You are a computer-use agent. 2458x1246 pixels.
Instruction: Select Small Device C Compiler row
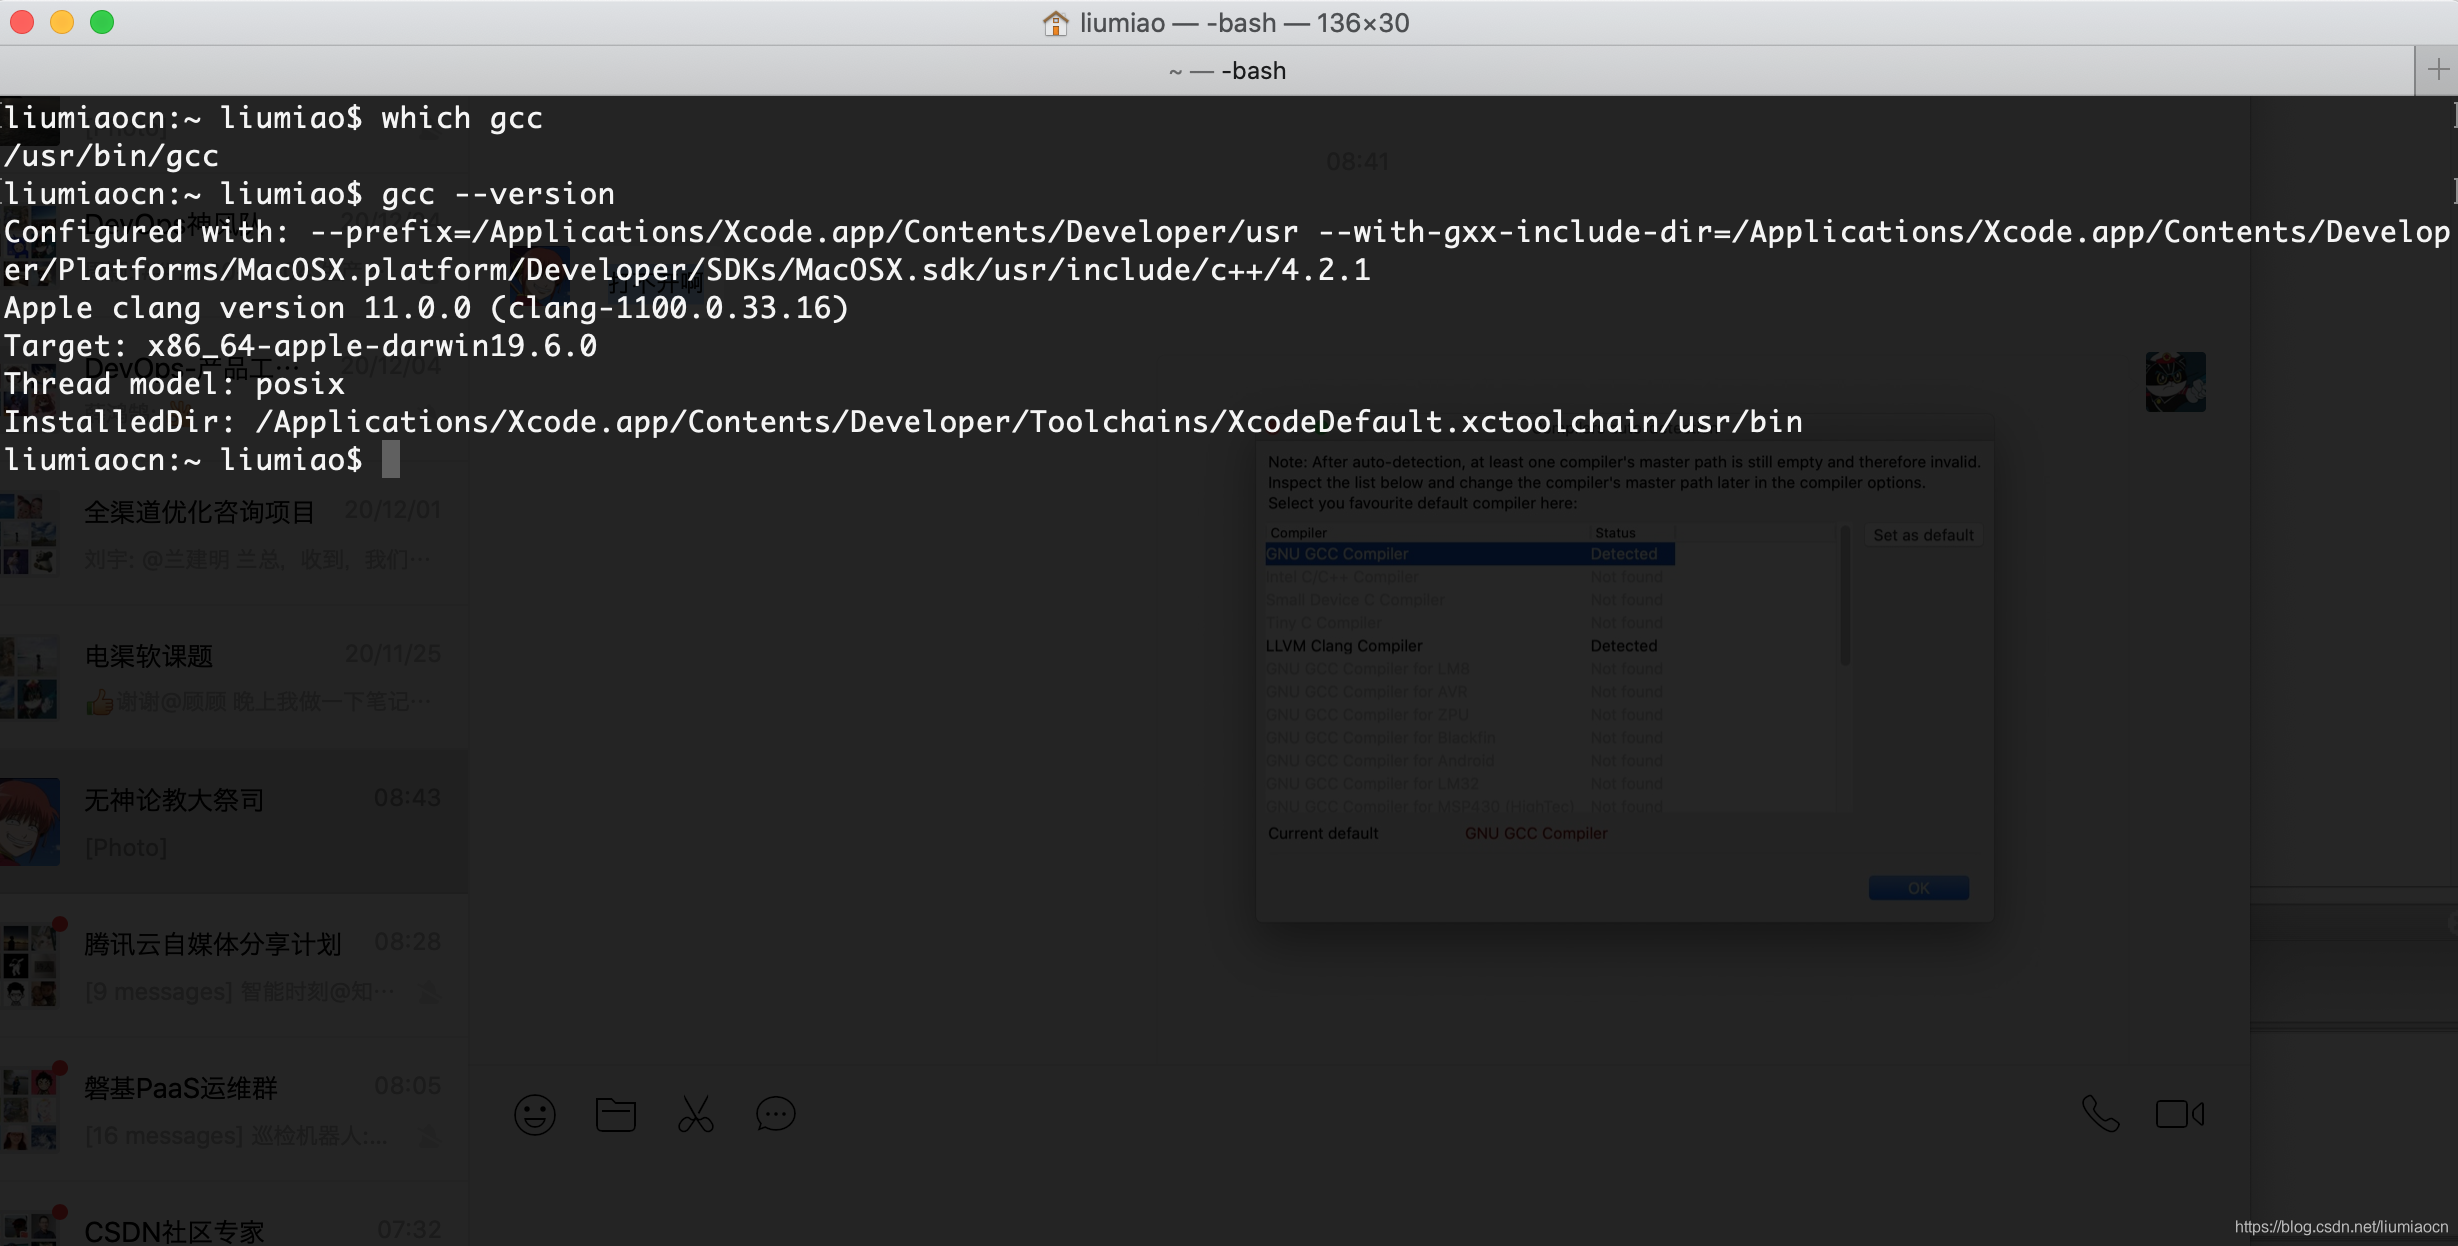pyautogui.click(x=1469, y=600)
